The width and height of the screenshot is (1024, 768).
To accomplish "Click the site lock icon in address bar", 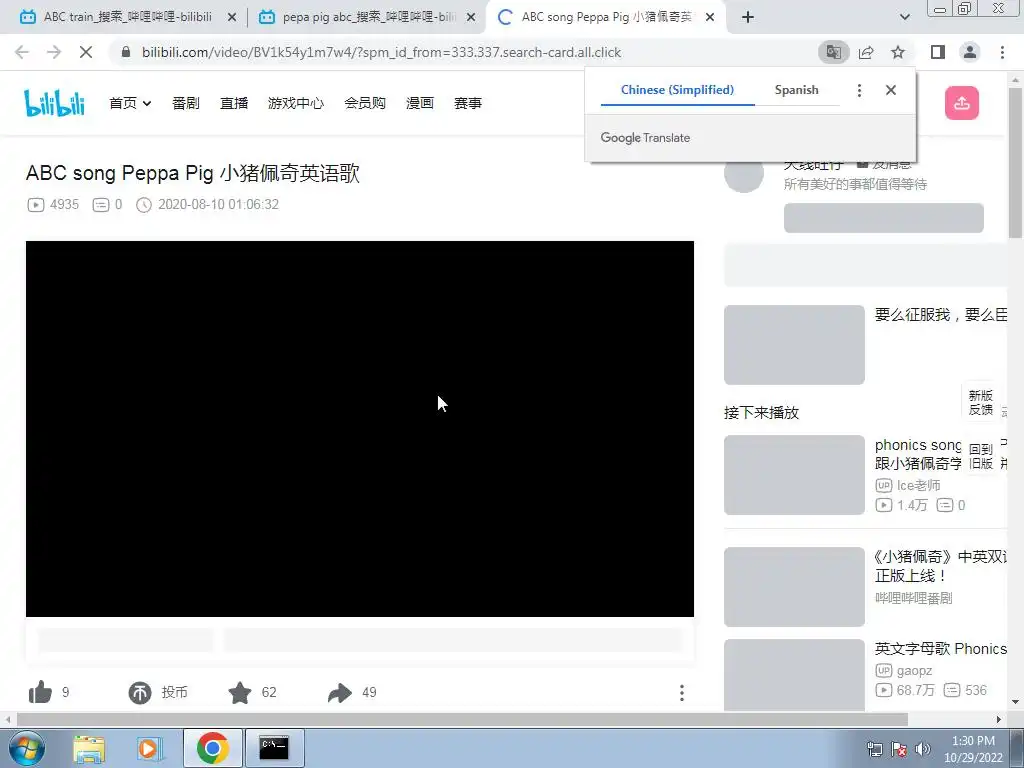I will coord(126,52).
